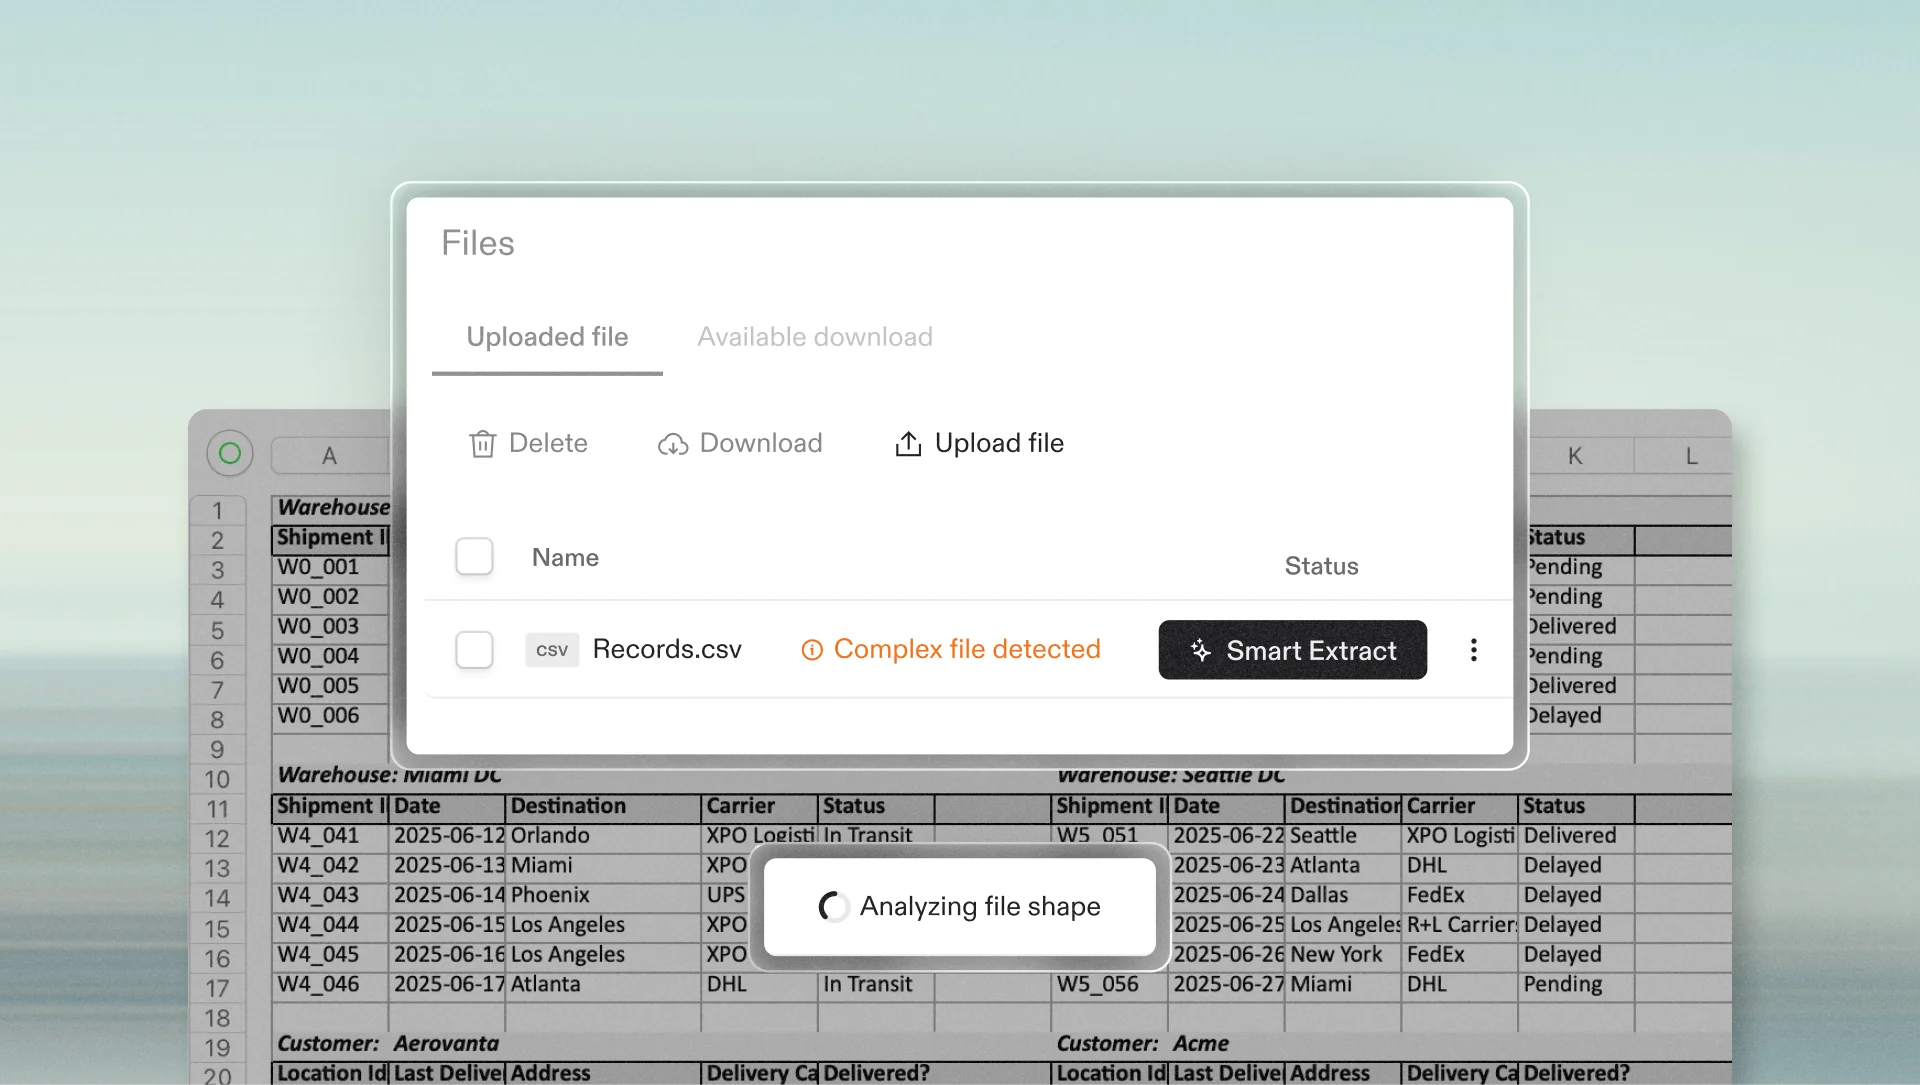The width and height of the screenshot is (1920, 1085).
Task: Click the loading spinner in analyzing toast
Action: tap(833, 906)
